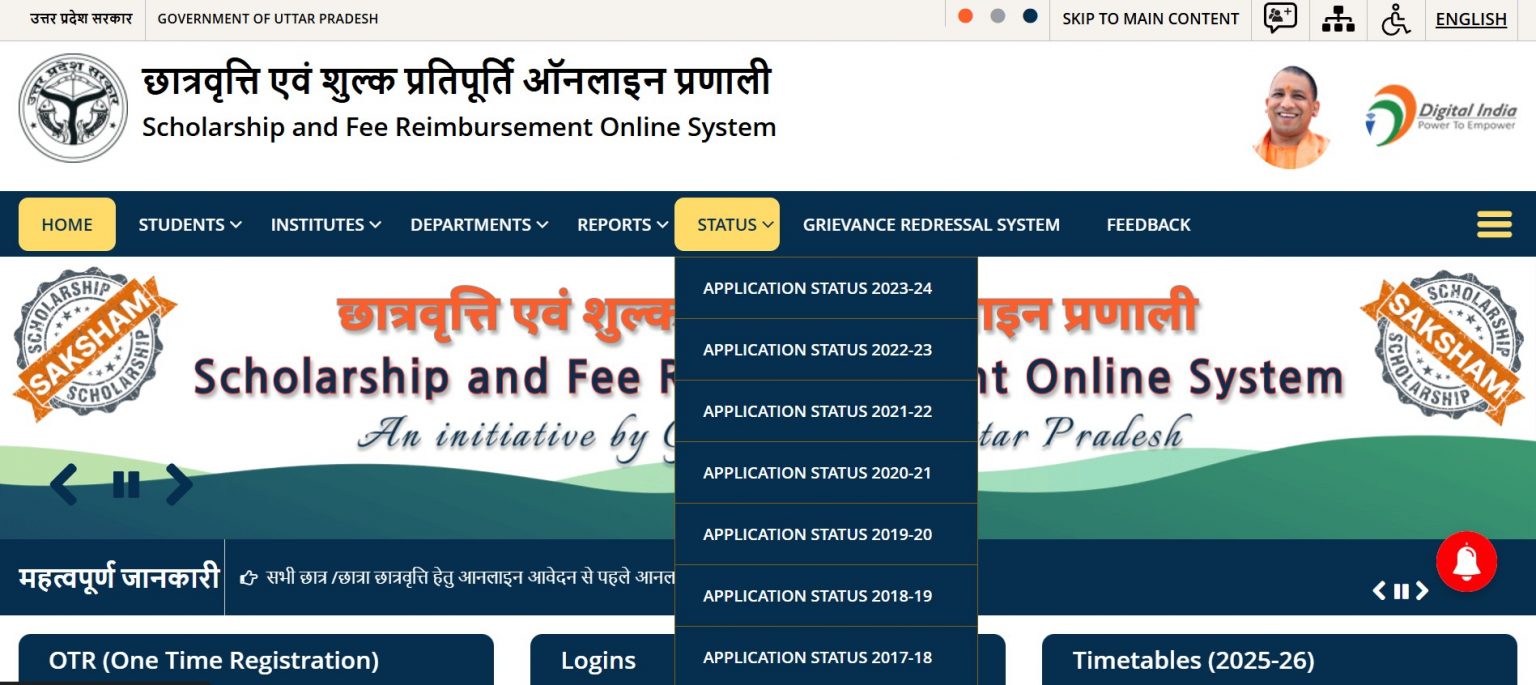Advance to next banner slide arrow
Screen dimensions: 1536x685
(178, 485)
